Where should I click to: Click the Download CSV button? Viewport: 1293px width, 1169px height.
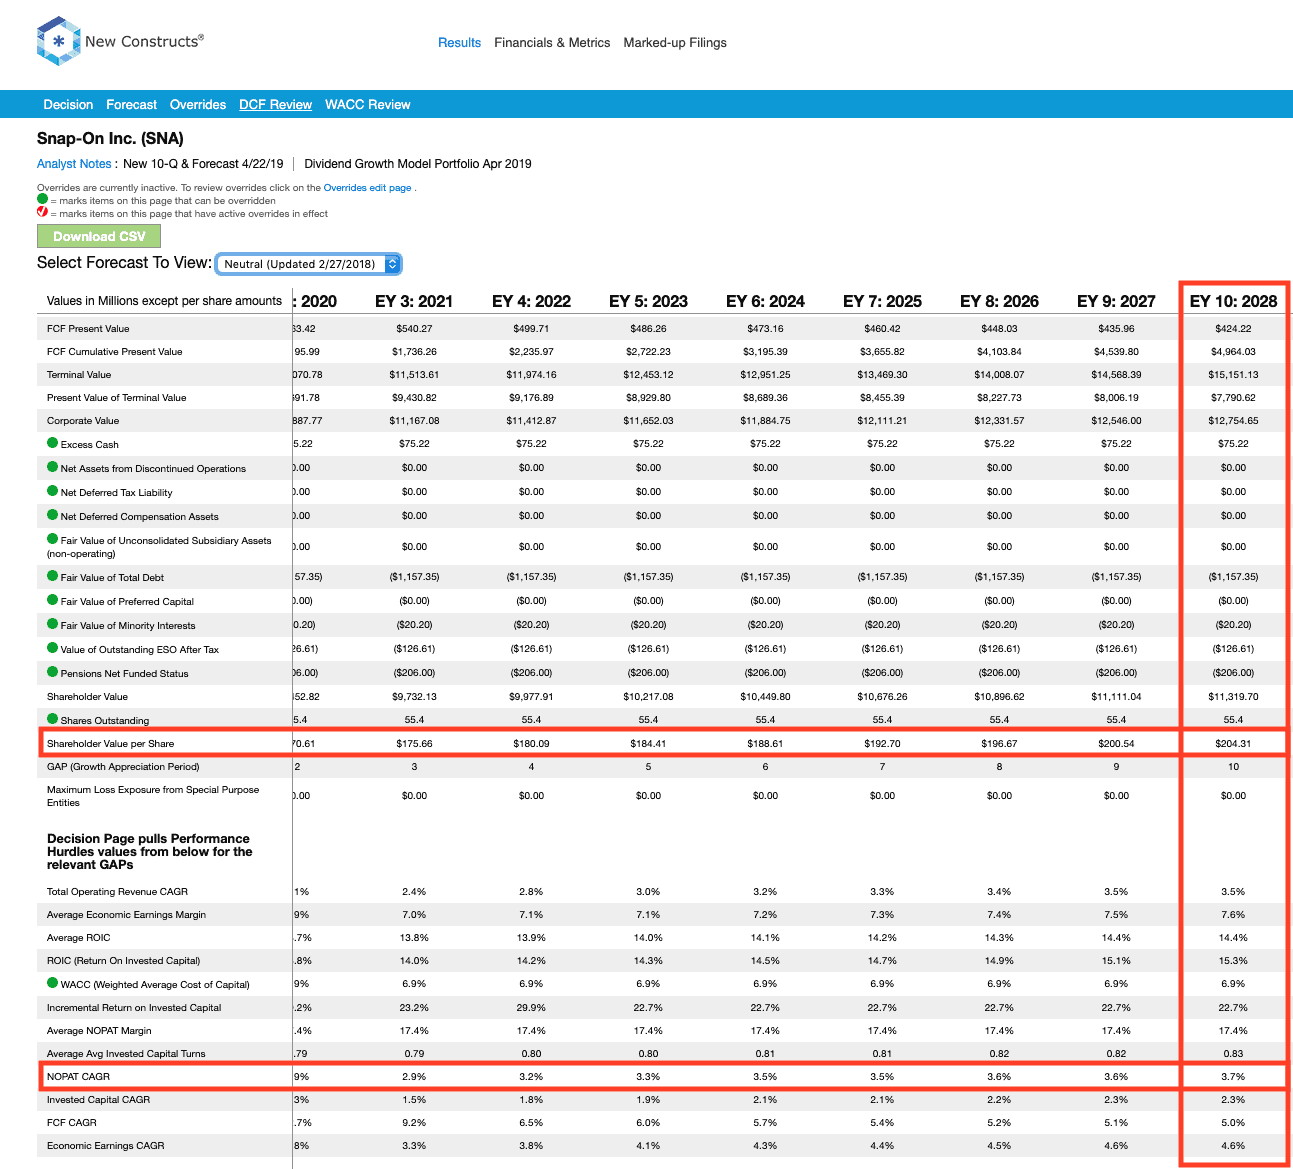point(99,236)
